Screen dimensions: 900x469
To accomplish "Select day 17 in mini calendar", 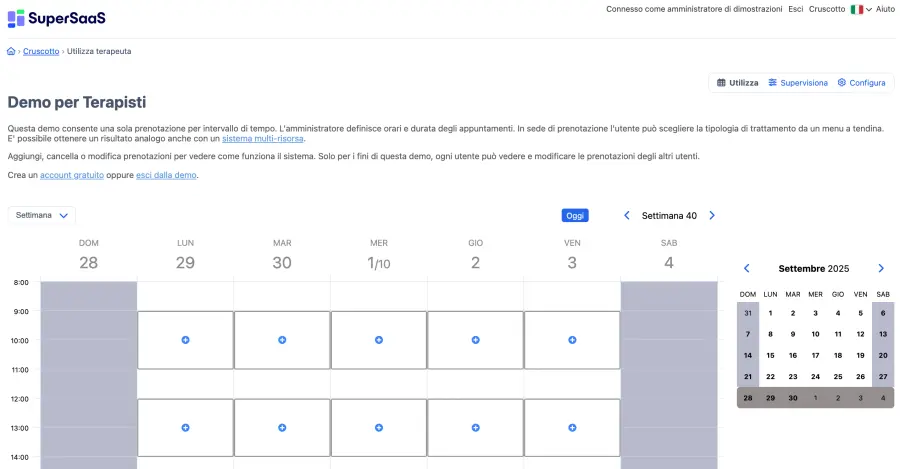I will (x=815, y=355).
